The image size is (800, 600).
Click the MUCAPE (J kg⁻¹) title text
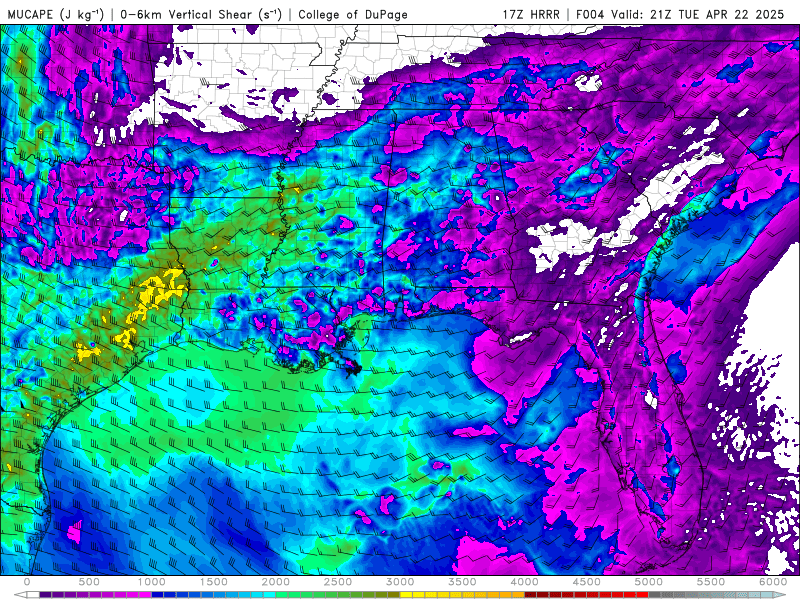point(56,14)
